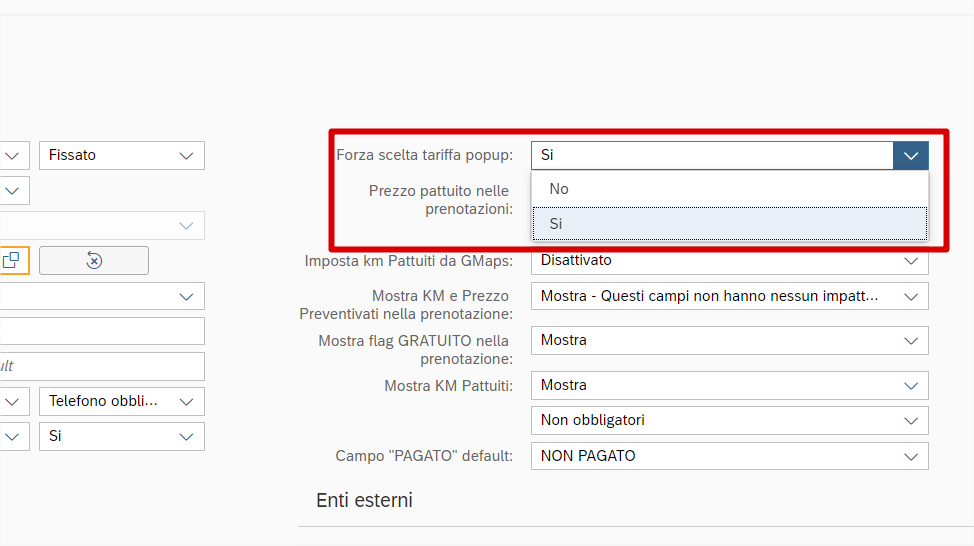Click the disabled greyed-out dropdown on left

pyautogui.click(x=100, y=225)
